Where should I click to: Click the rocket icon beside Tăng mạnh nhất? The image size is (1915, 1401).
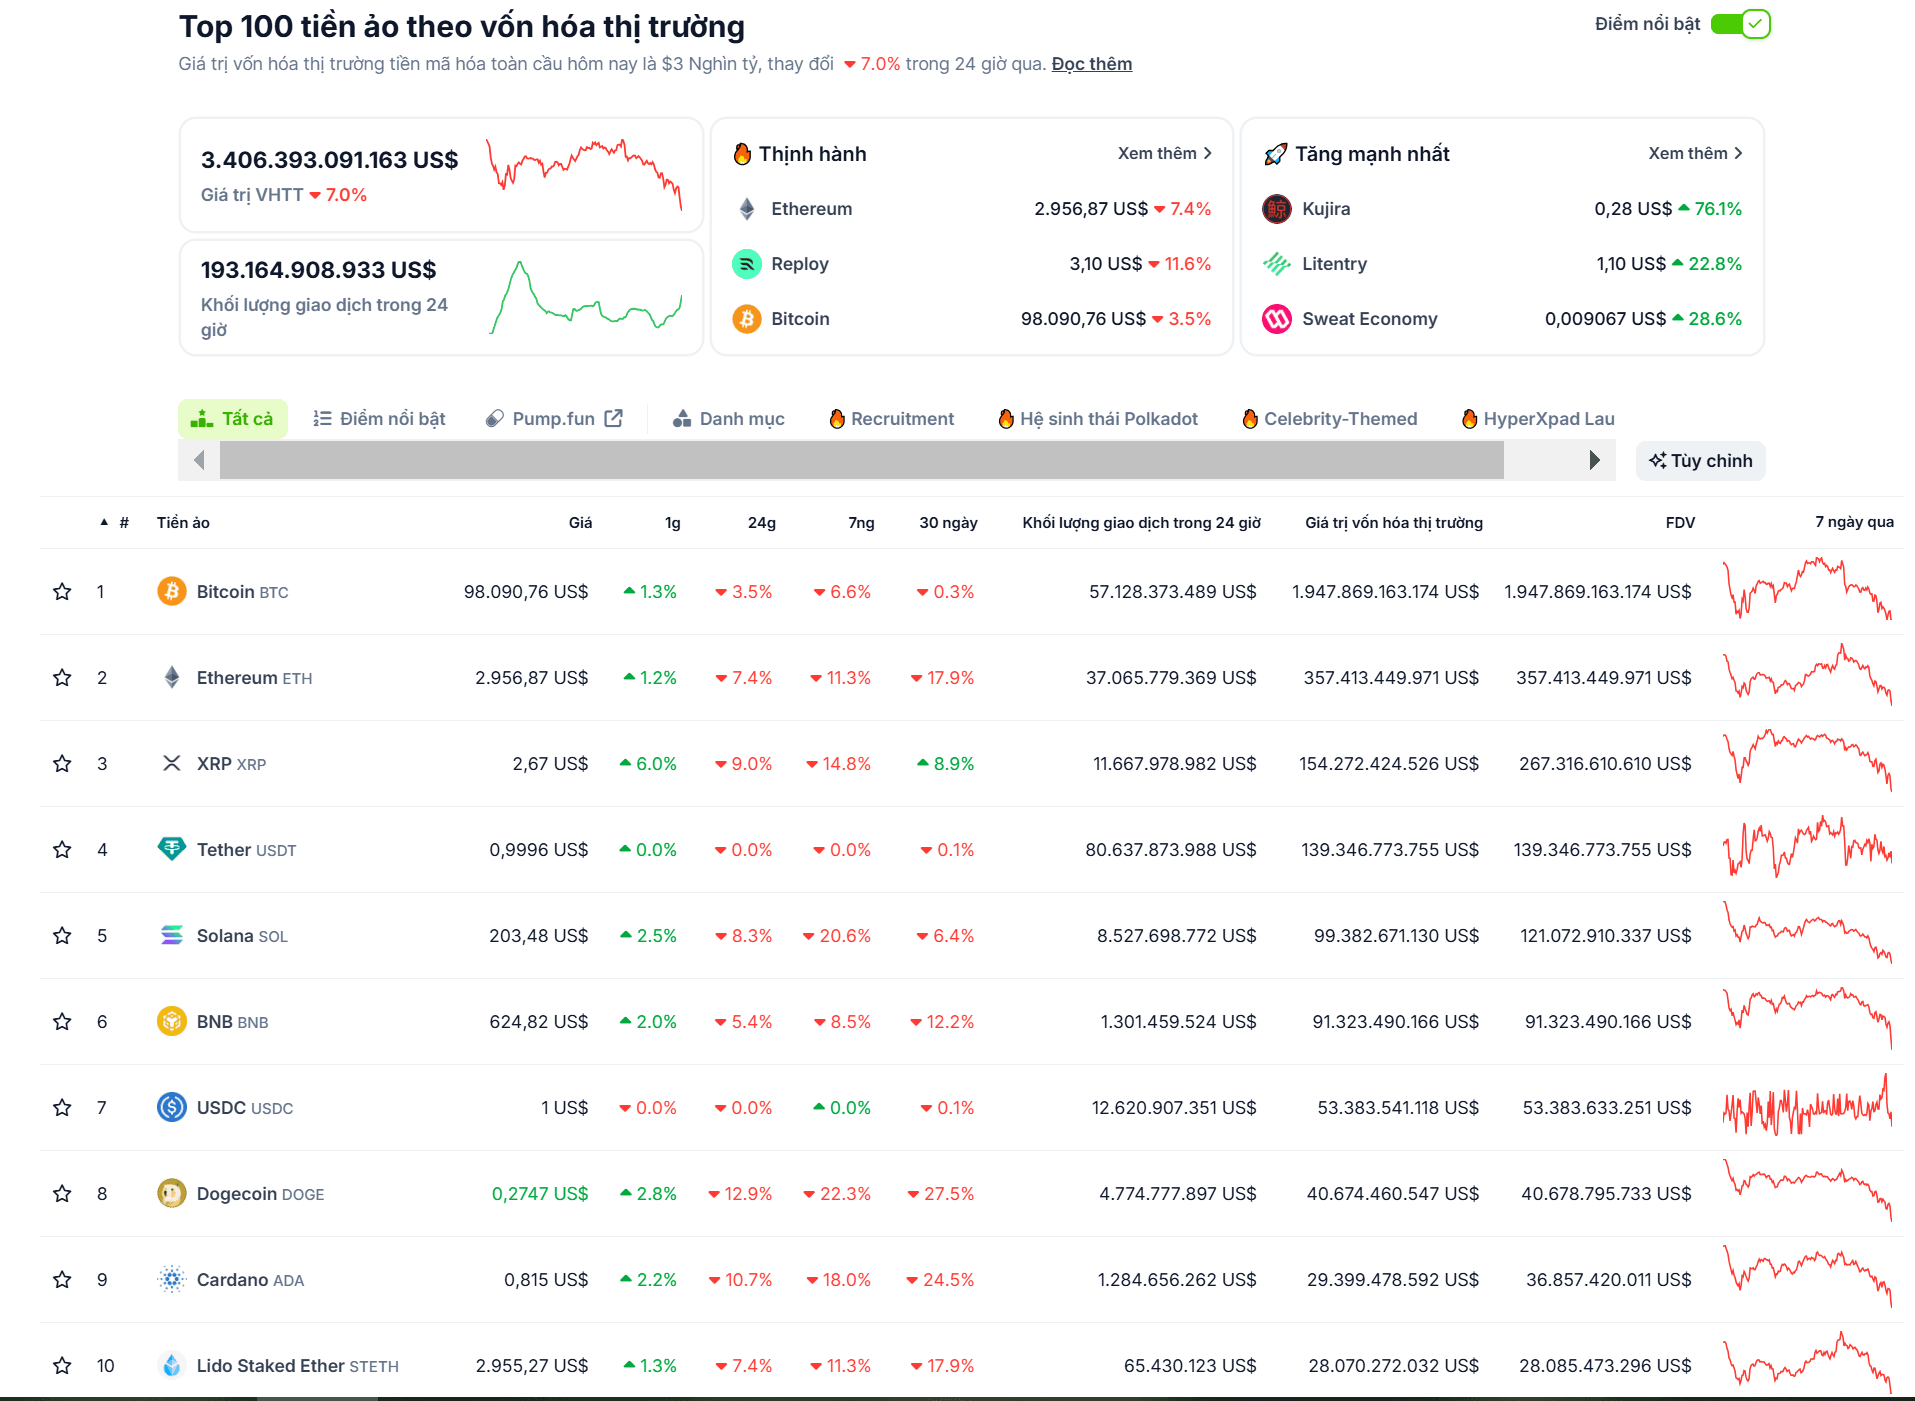[x=1276, y=154]
